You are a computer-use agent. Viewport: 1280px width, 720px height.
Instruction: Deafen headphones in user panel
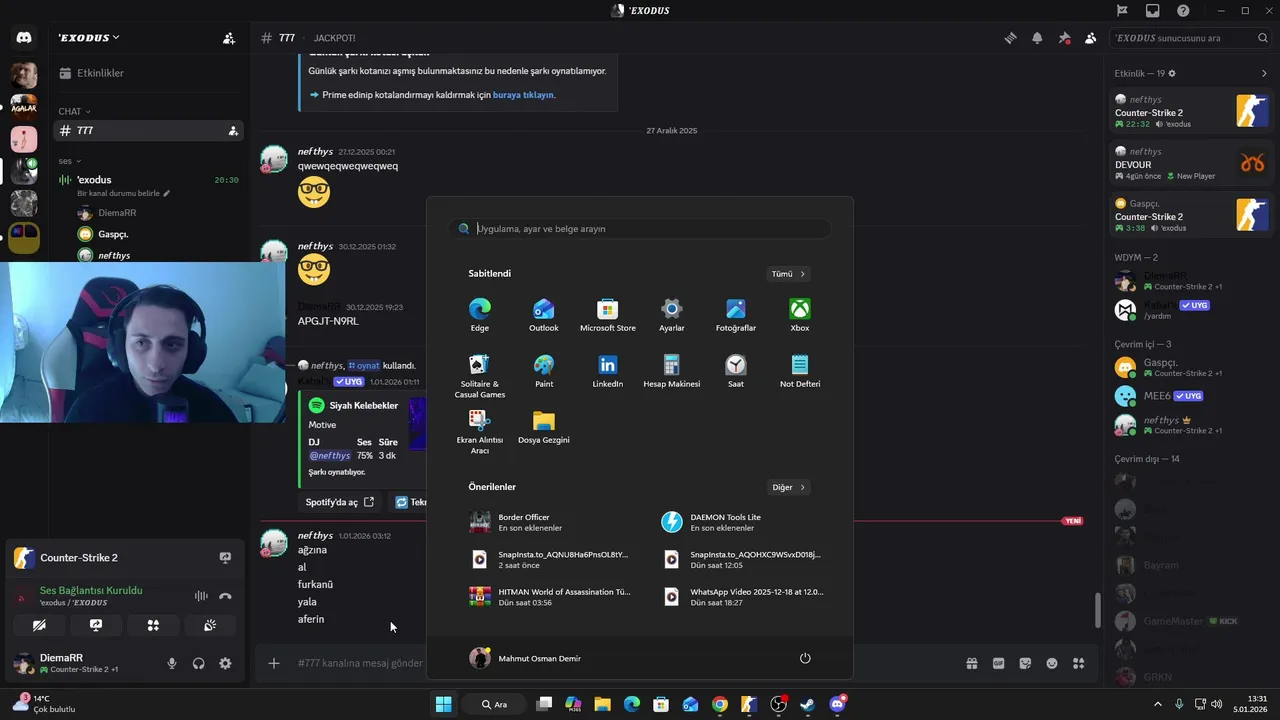pyautogui.click(x=199, y=663)
